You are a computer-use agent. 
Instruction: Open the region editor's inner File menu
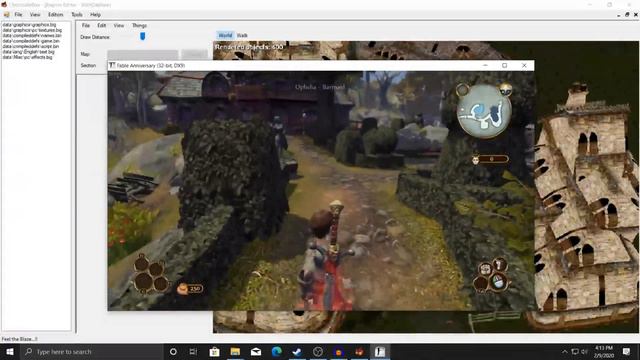pos(86,25)
